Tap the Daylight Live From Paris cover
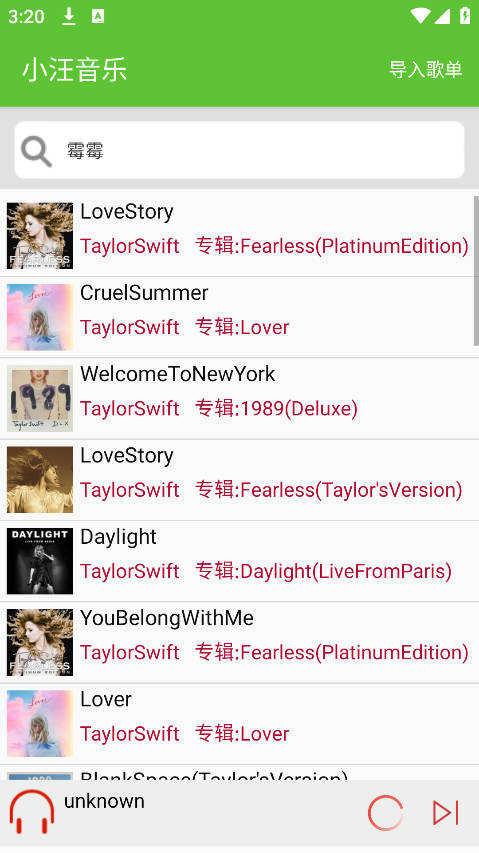This screenshot has width=479, height=853. pyautogui.click(x=40, y=561)
